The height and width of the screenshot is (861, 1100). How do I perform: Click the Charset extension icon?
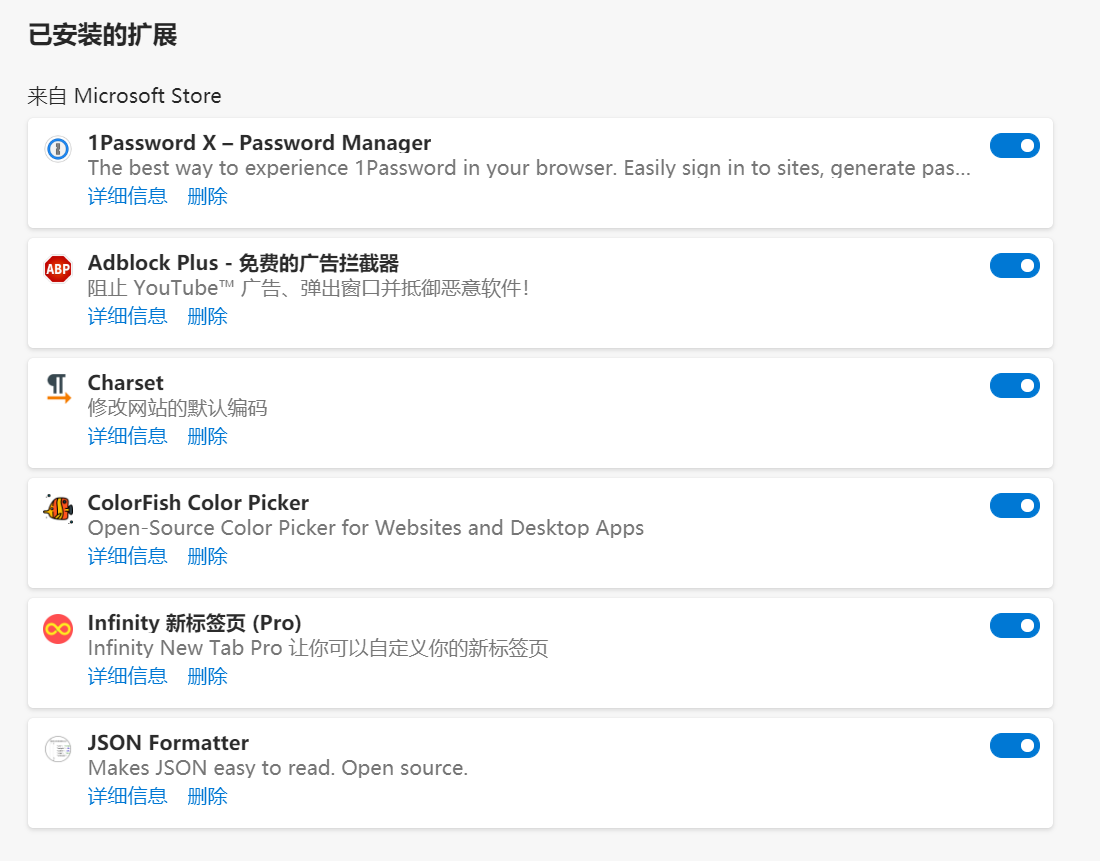58,388
